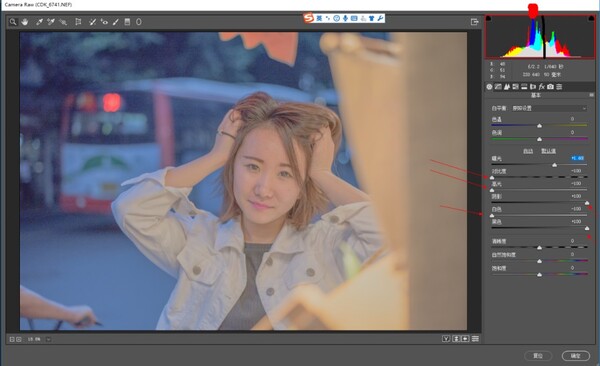Toggle shadow clipping warning in histogram
This screenshot has width=600, height=366.
click(x=489, y=18)
